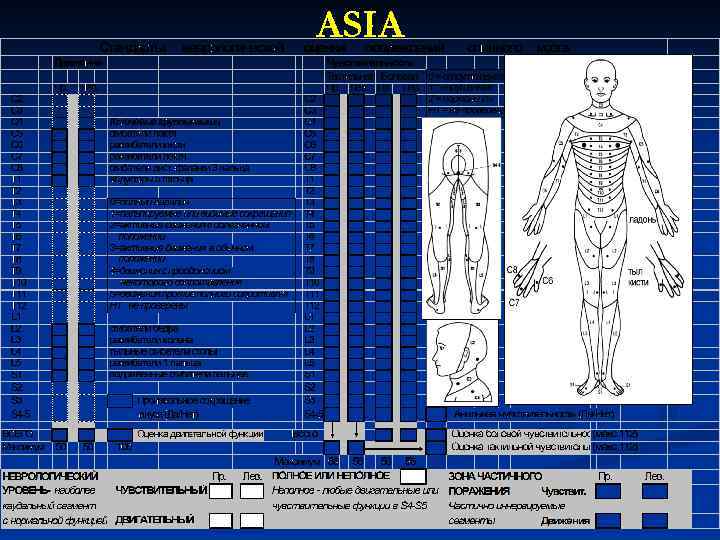Click 'каудальный сегмент' italic text
The image size is (720, 540).
click(x=49, y=506)
